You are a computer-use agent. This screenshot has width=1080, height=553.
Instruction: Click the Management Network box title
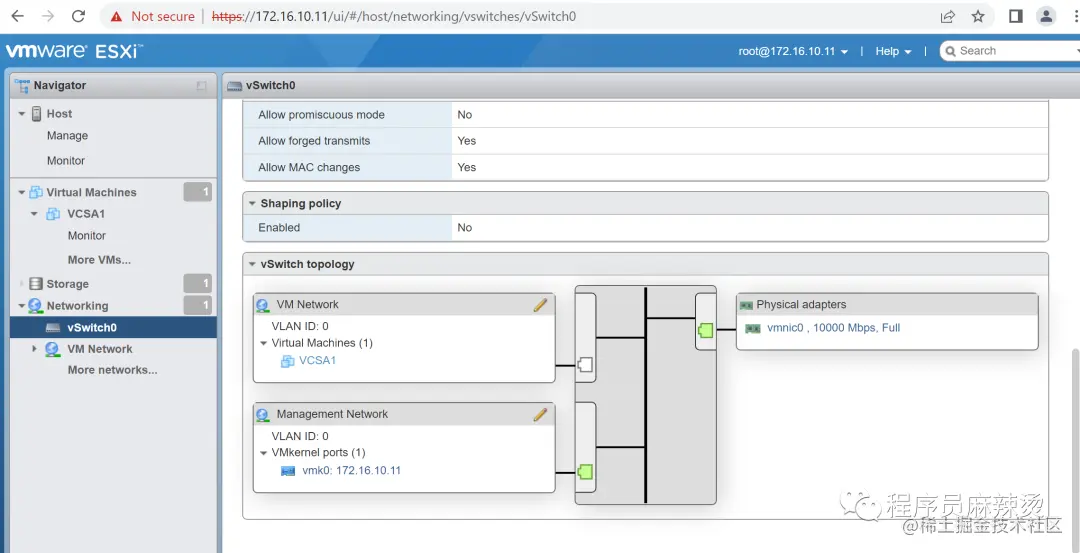coord(332,414)
